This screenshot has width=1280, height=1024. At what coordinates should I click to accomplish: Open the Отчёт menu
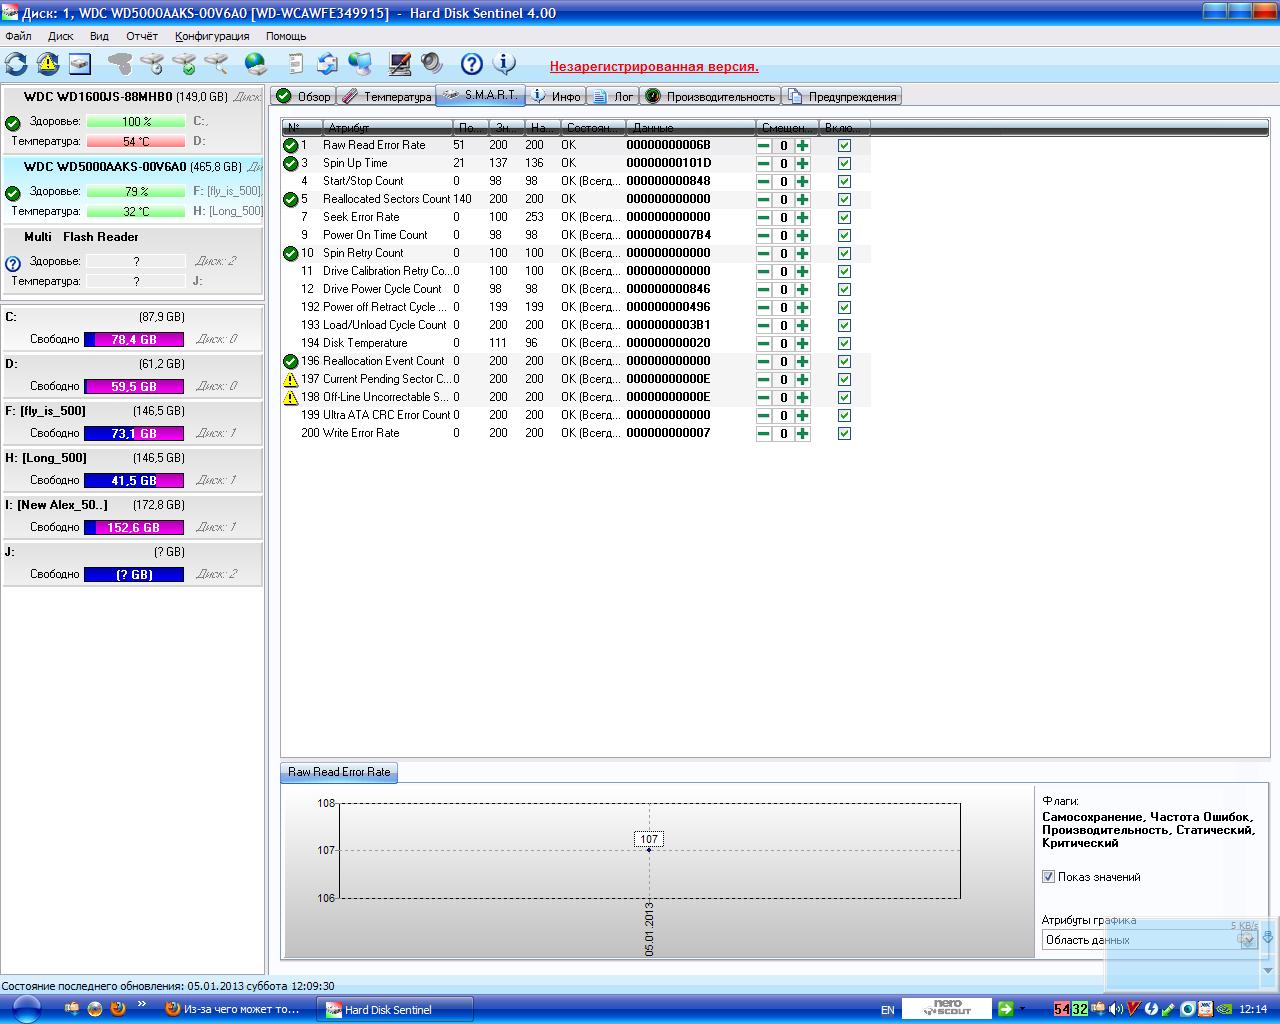[x=142, y=35]
